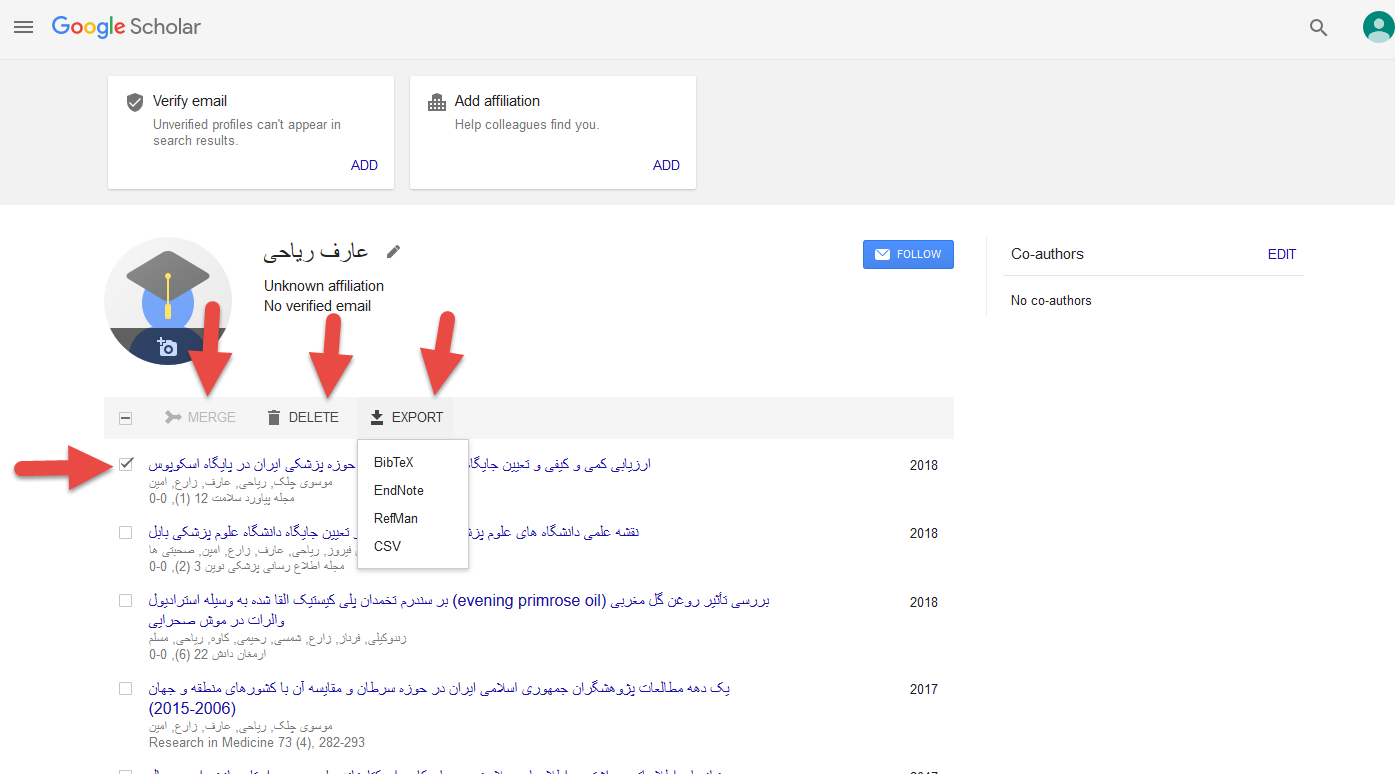
Task: Click ADD under Verify email card
Action: click(364, 165)
